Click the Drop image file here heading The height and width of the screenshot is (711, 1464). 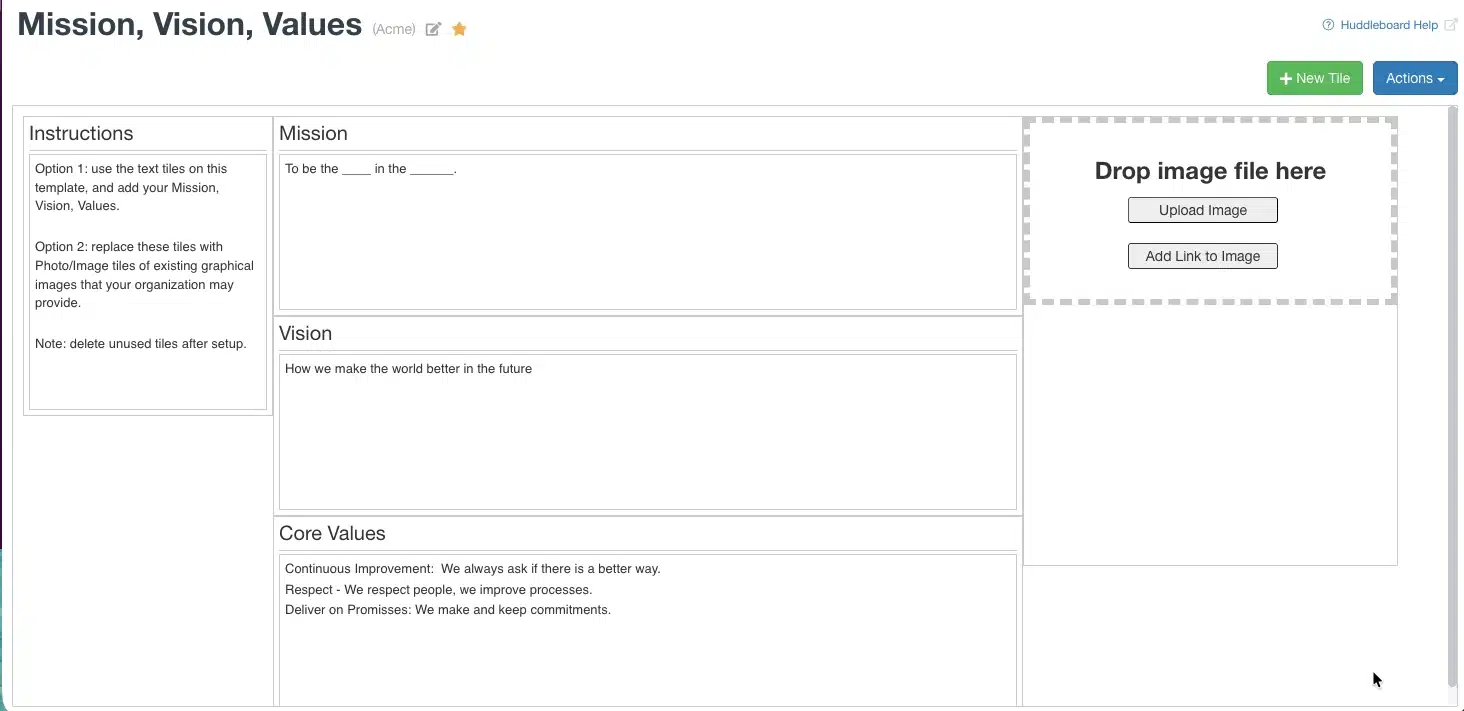(x=1209, y=171)
